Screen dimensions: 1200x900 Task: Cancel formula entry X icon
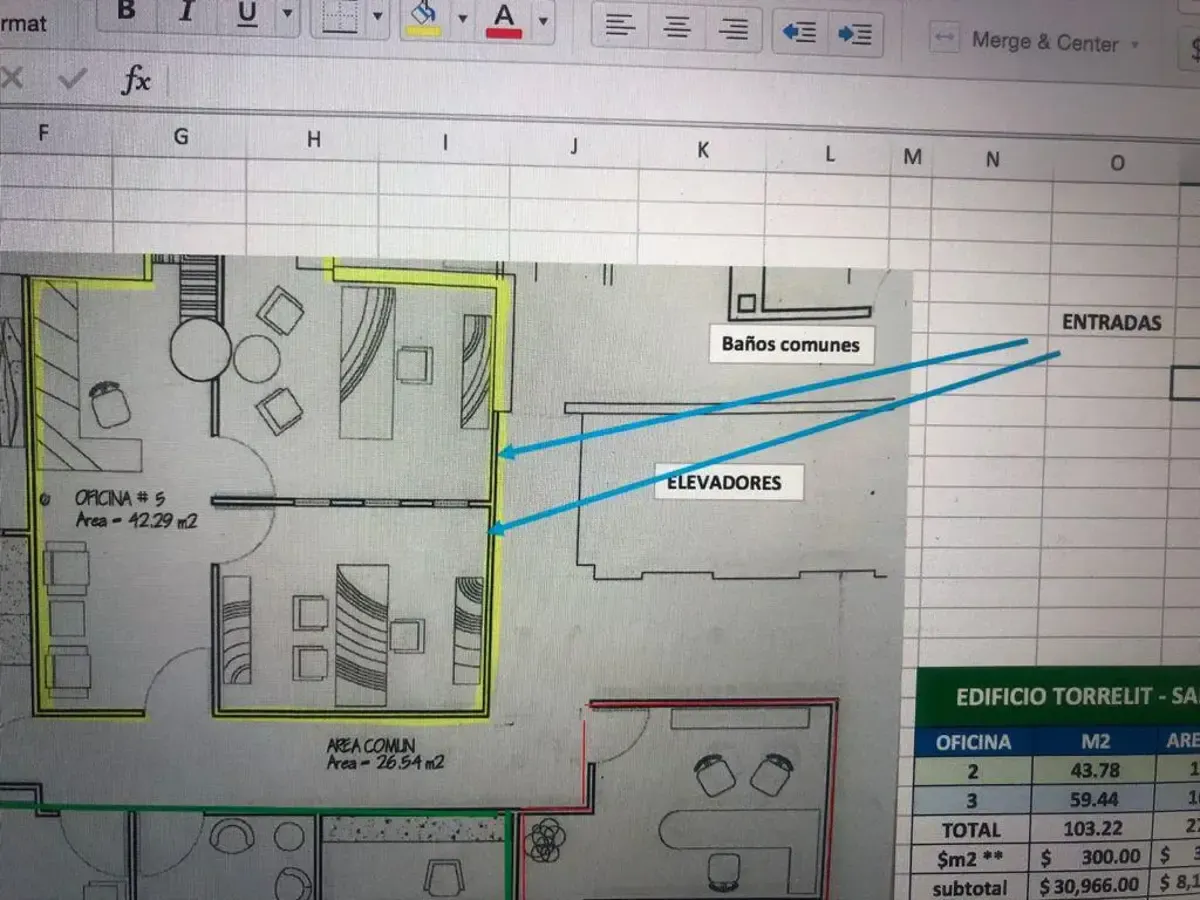click(x=12, y=77)
